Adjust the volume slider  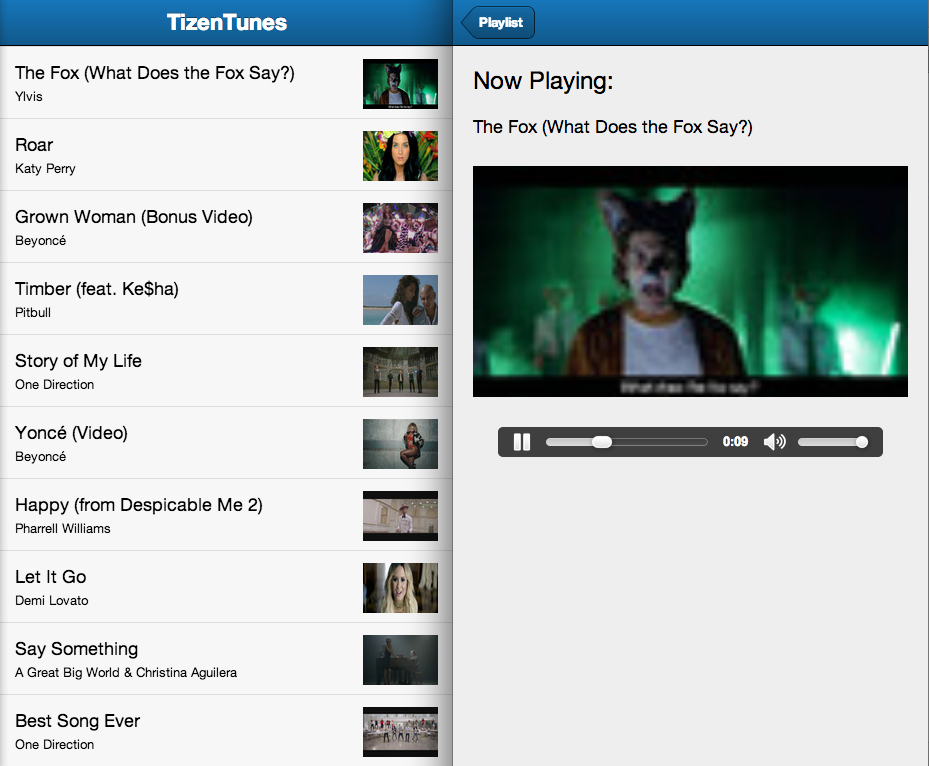point(832,442)
